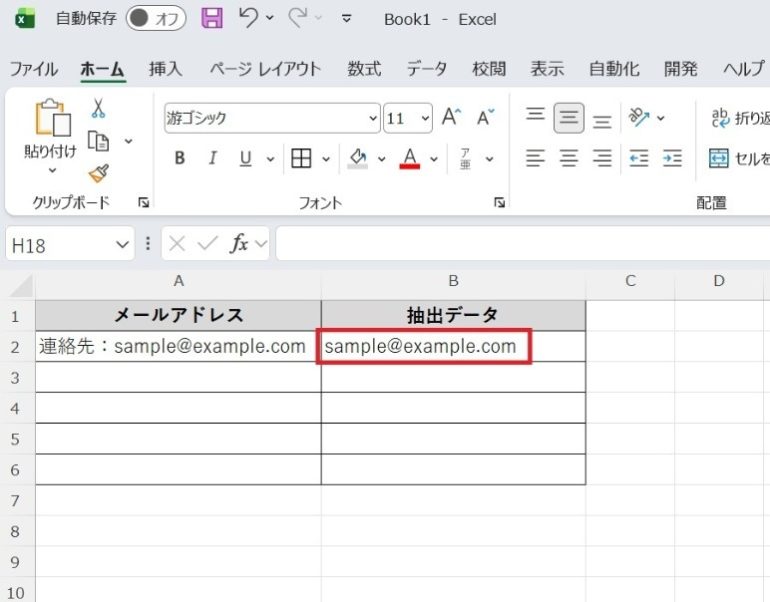Open font group dialog launcher
This screenshot has height=602, width=770.
(x=499, y=202)
